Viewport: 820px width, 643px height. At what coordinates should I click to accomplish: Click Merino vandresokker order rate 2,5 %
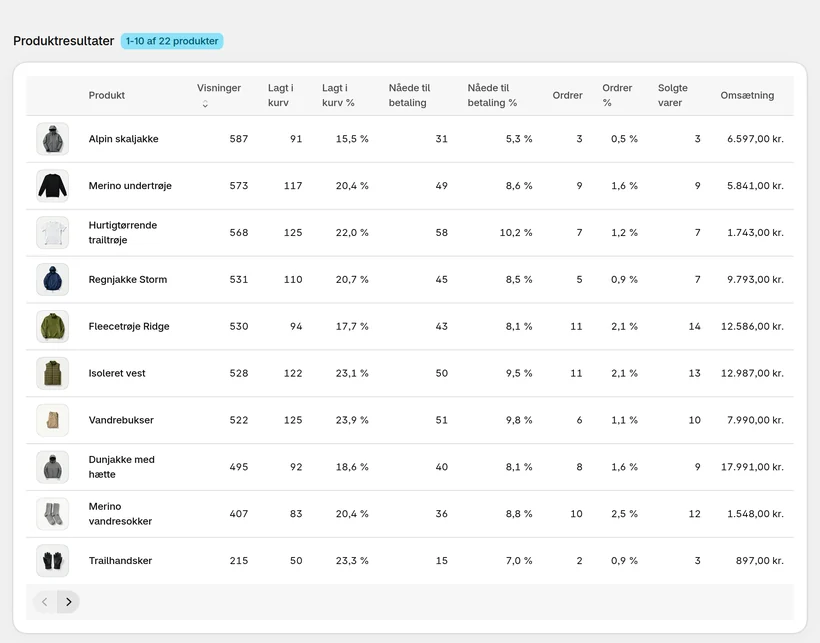624,514
